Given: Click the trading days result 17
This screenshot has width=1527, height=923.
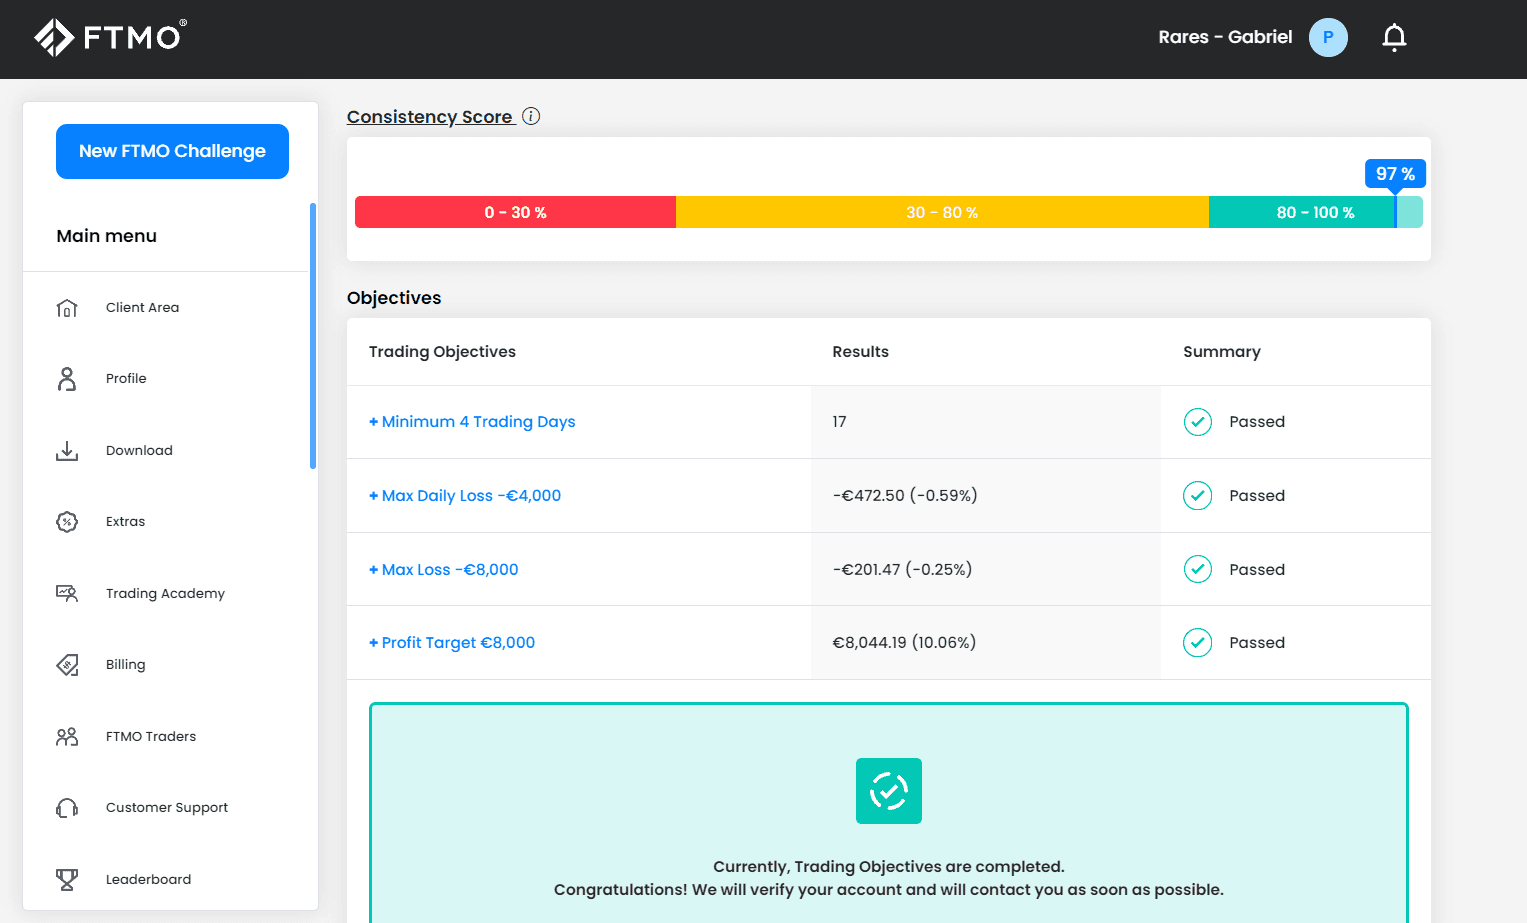Looking at the screenshot, I should coord(839,422).
